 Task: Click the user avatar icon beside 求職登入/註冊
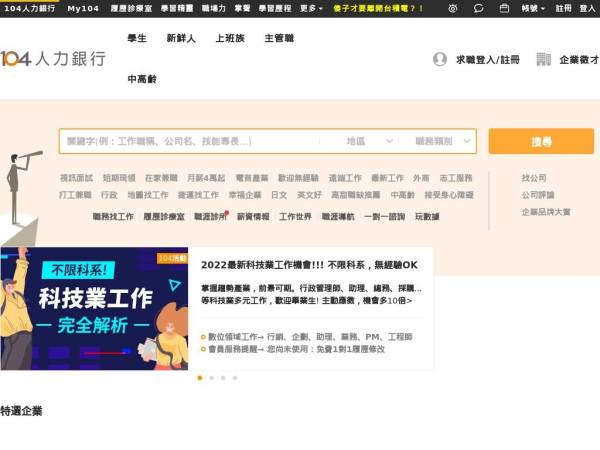440,59
